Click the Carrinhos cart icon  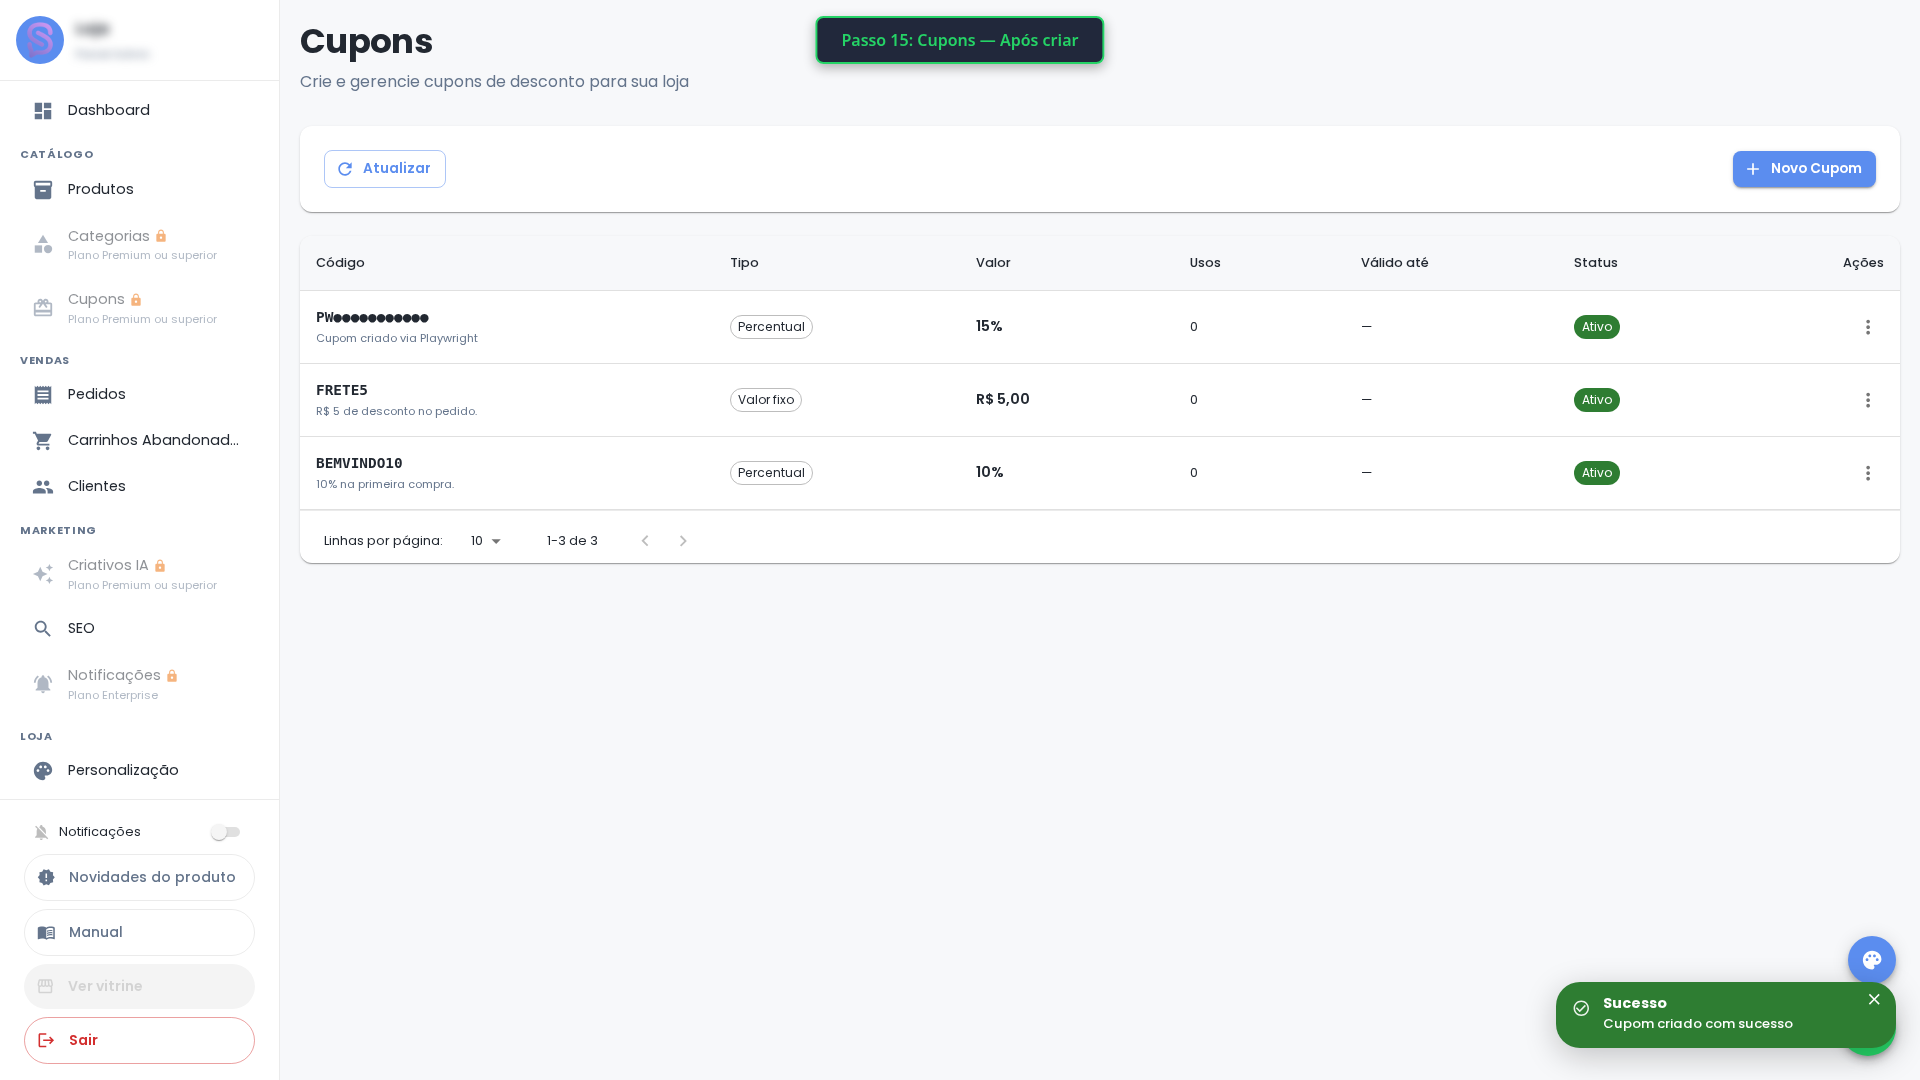coord(43,441)
